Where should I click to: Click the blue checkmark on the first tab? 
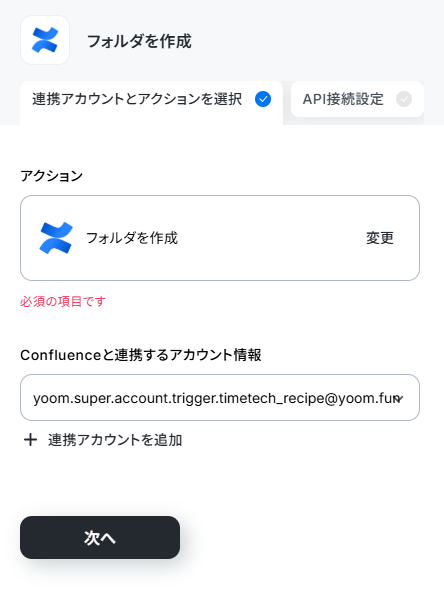263,99
